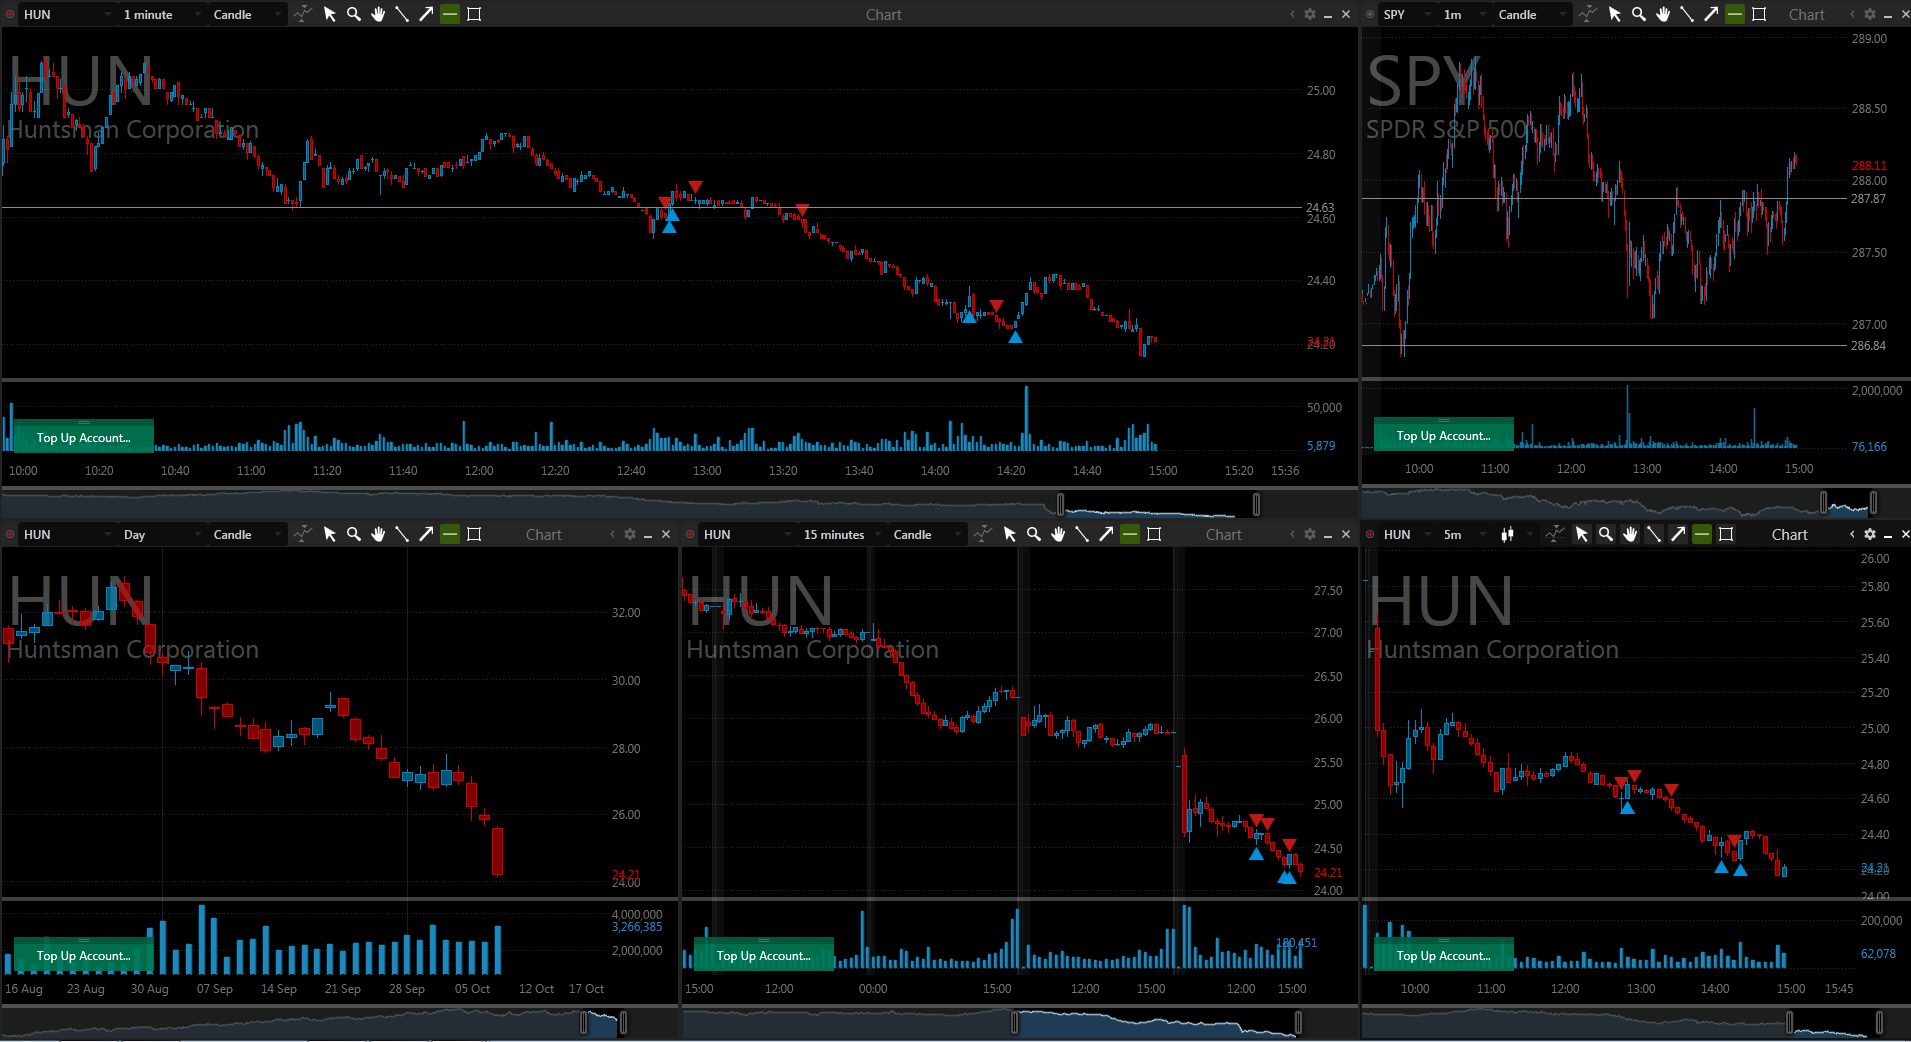1911x1042 pixels.
Task: Toggle the horizontal line tool in HUN 1 minute chart
Action: 450,14
